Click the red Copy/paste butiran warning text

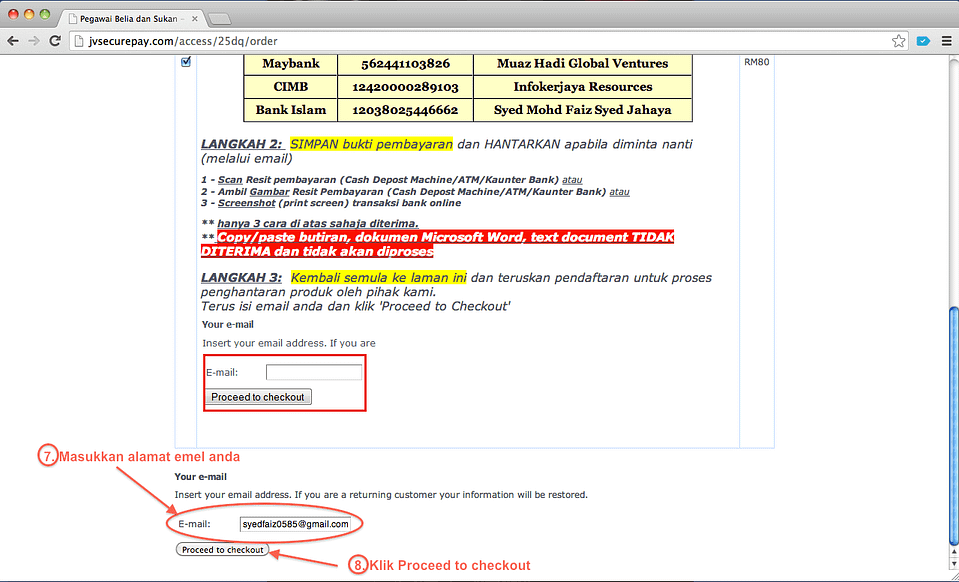tap(437, 245)
